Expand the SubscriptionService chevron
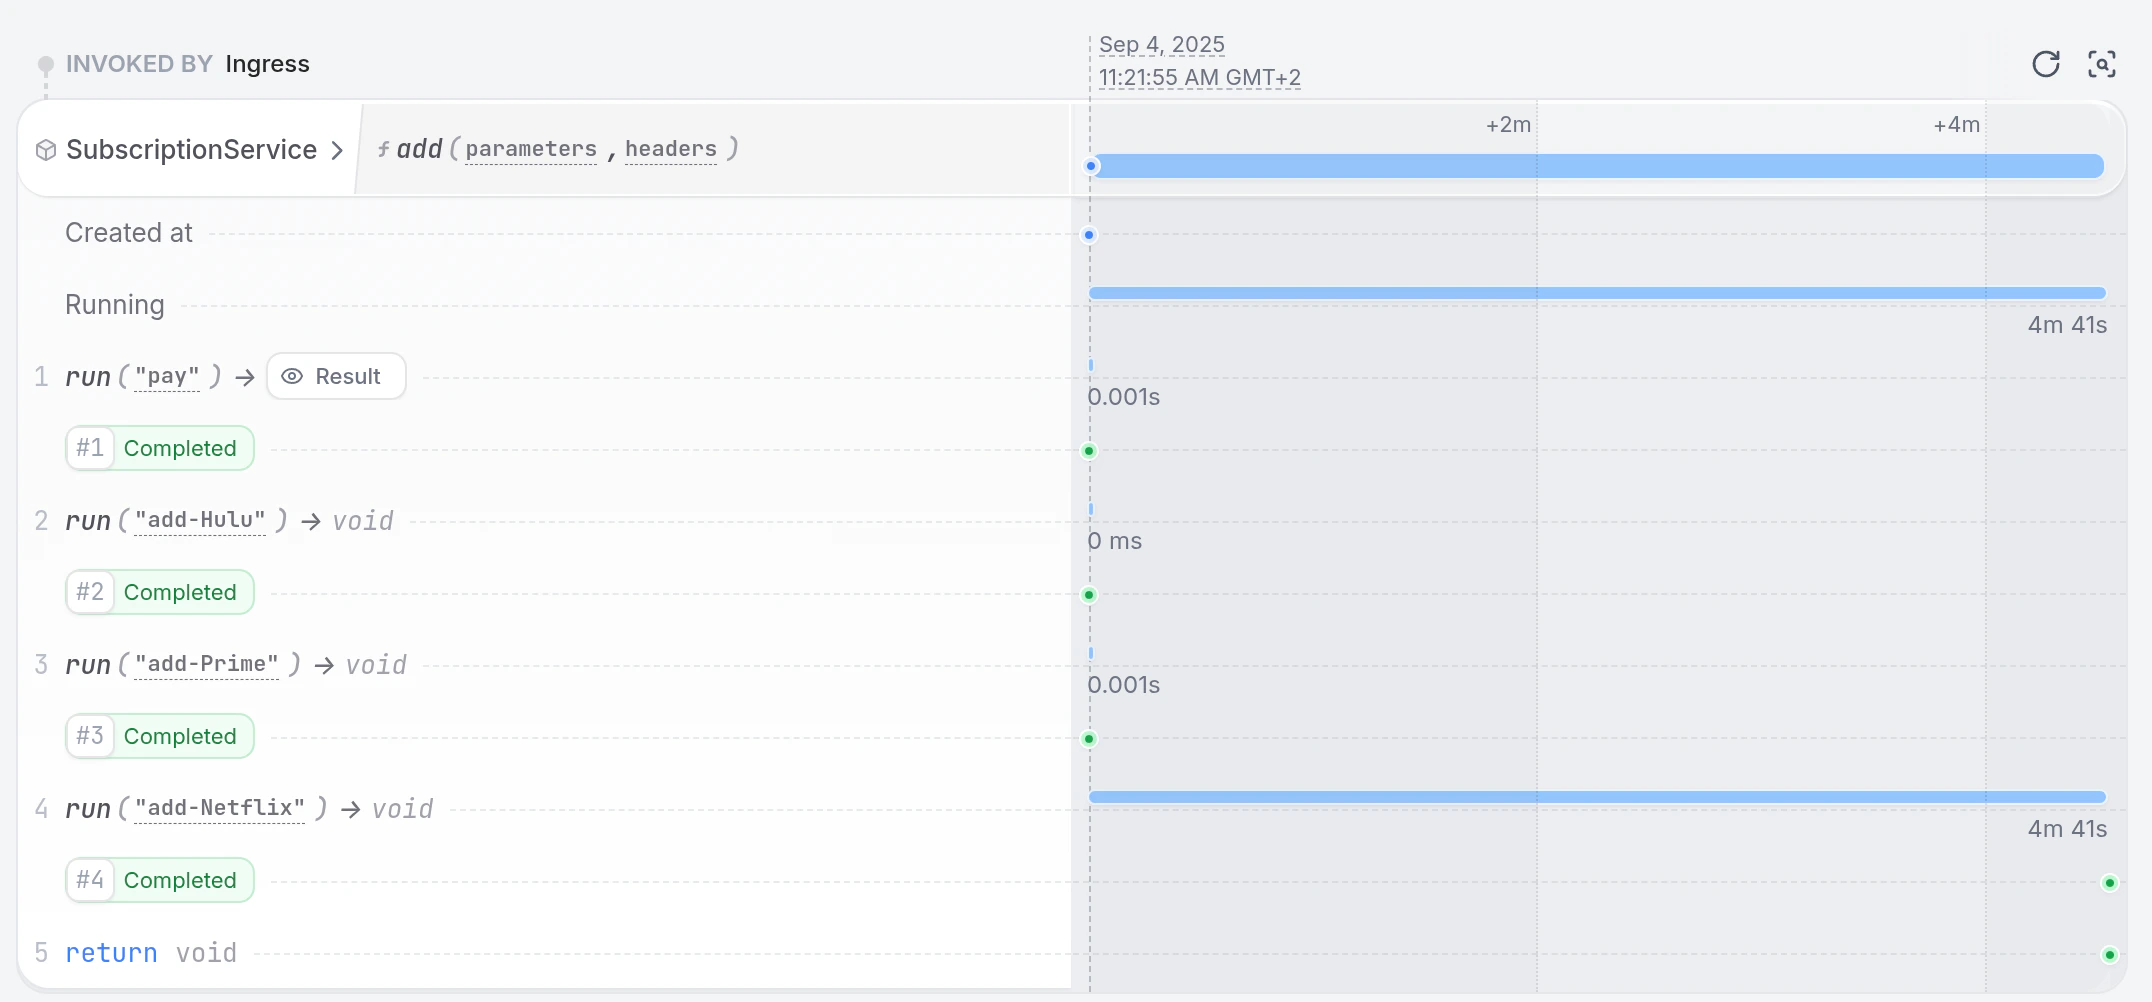The width and height of the screenshot is (2152, 1002). point(337,150)
